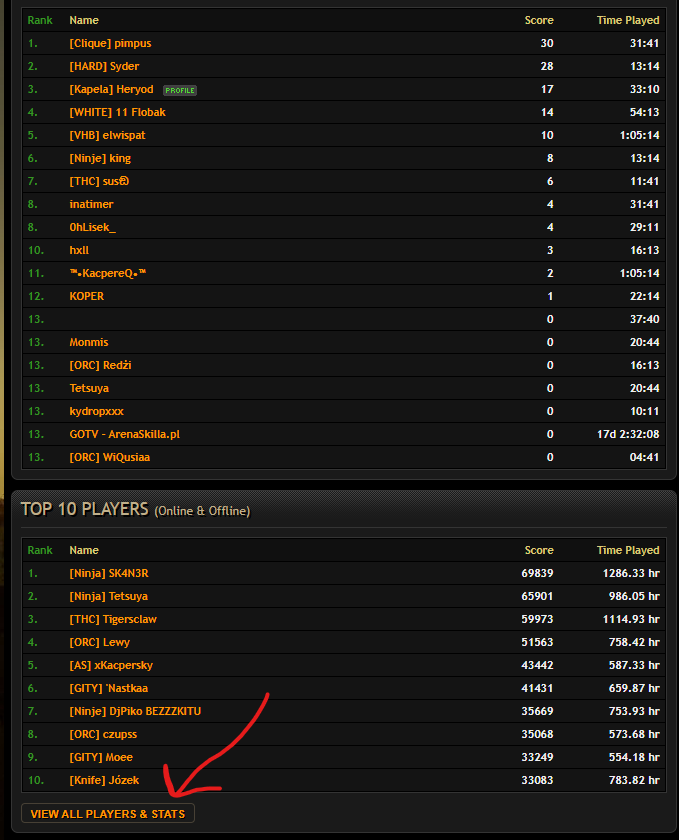Open 0hLisek_ player link

93,227
